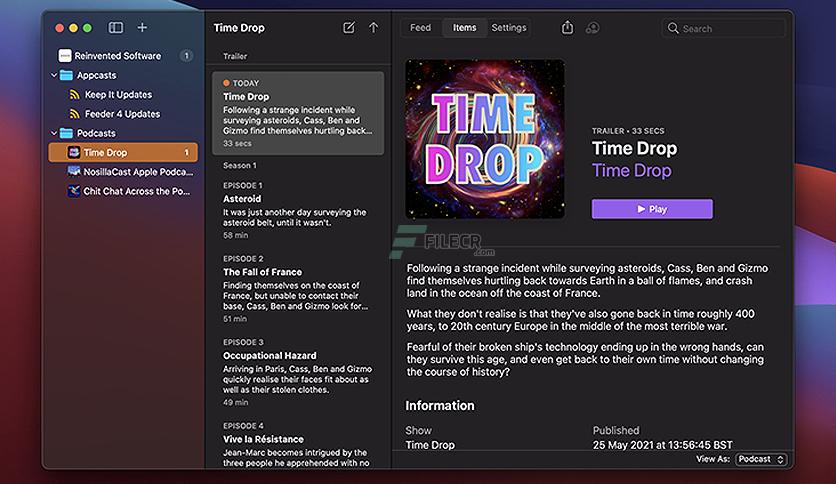Click the unread badge on Time Drop
The height and width of the screenshot is (484, 836).
[186, 152]
